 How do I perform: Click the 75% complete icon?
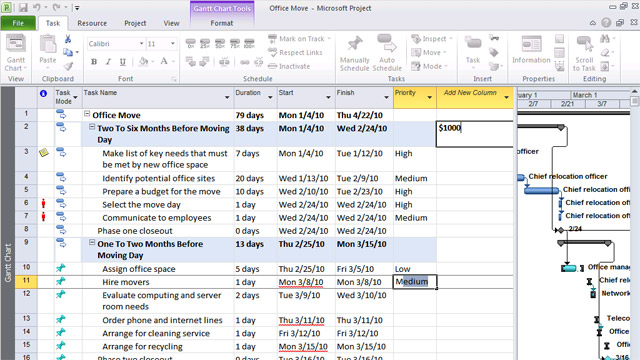tap(235, 43)
